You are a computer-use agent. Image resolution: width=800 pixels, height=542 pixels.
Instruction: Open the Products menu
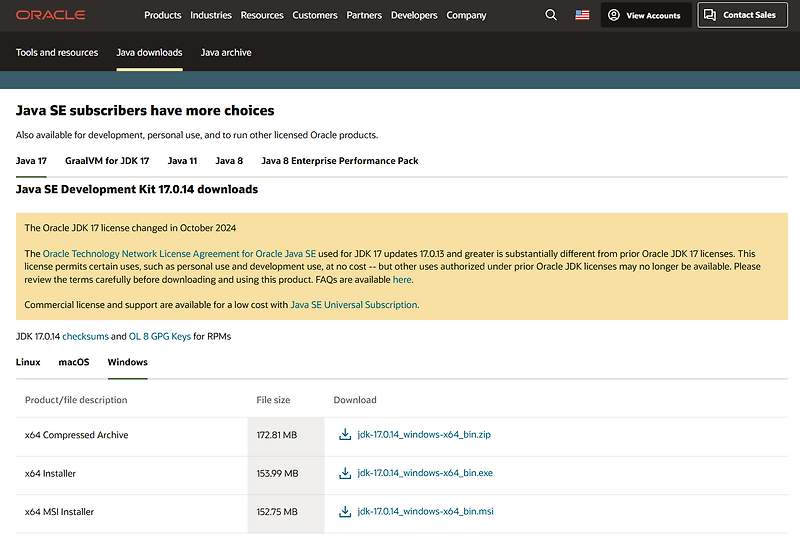tap(163, 15)
